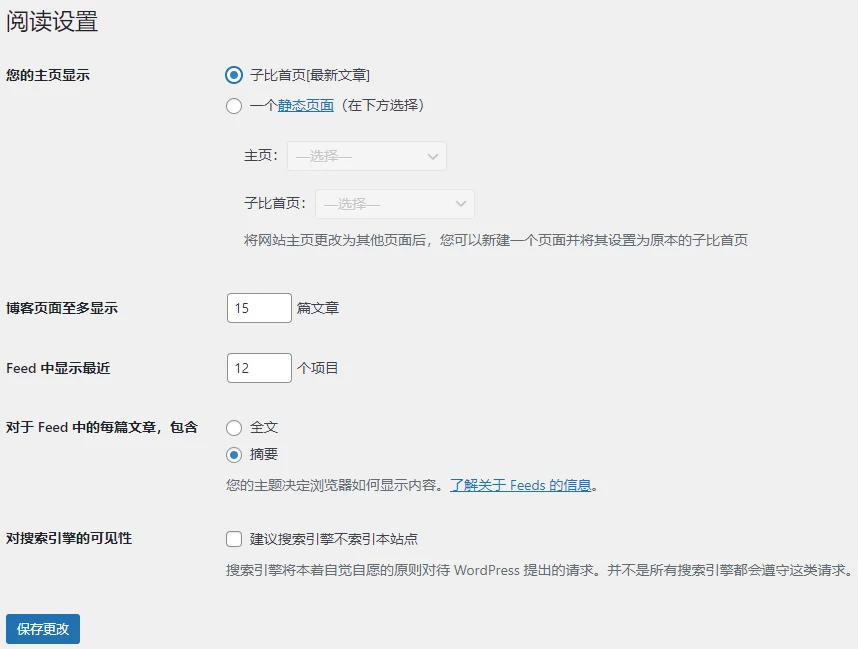
Task: Focus the Feed 中显示最近 items field
Action: pyautogui.click(x=259, y=368)
